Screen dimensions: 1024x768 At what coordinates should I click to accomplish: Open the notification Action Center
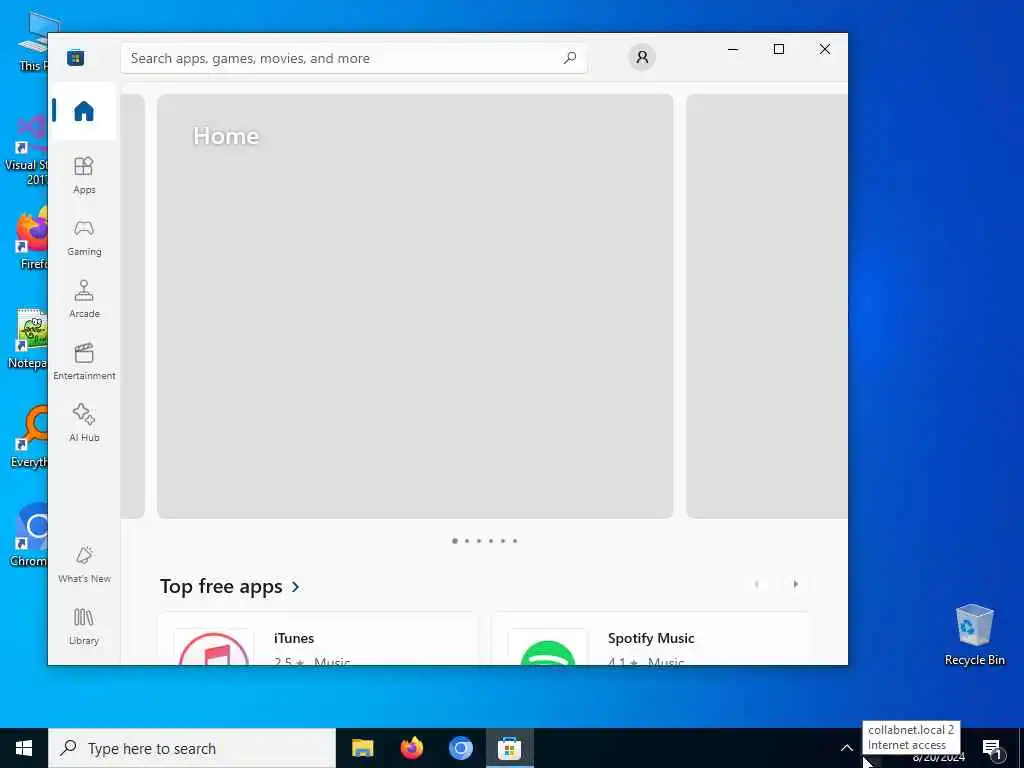[x=992, y=748]
